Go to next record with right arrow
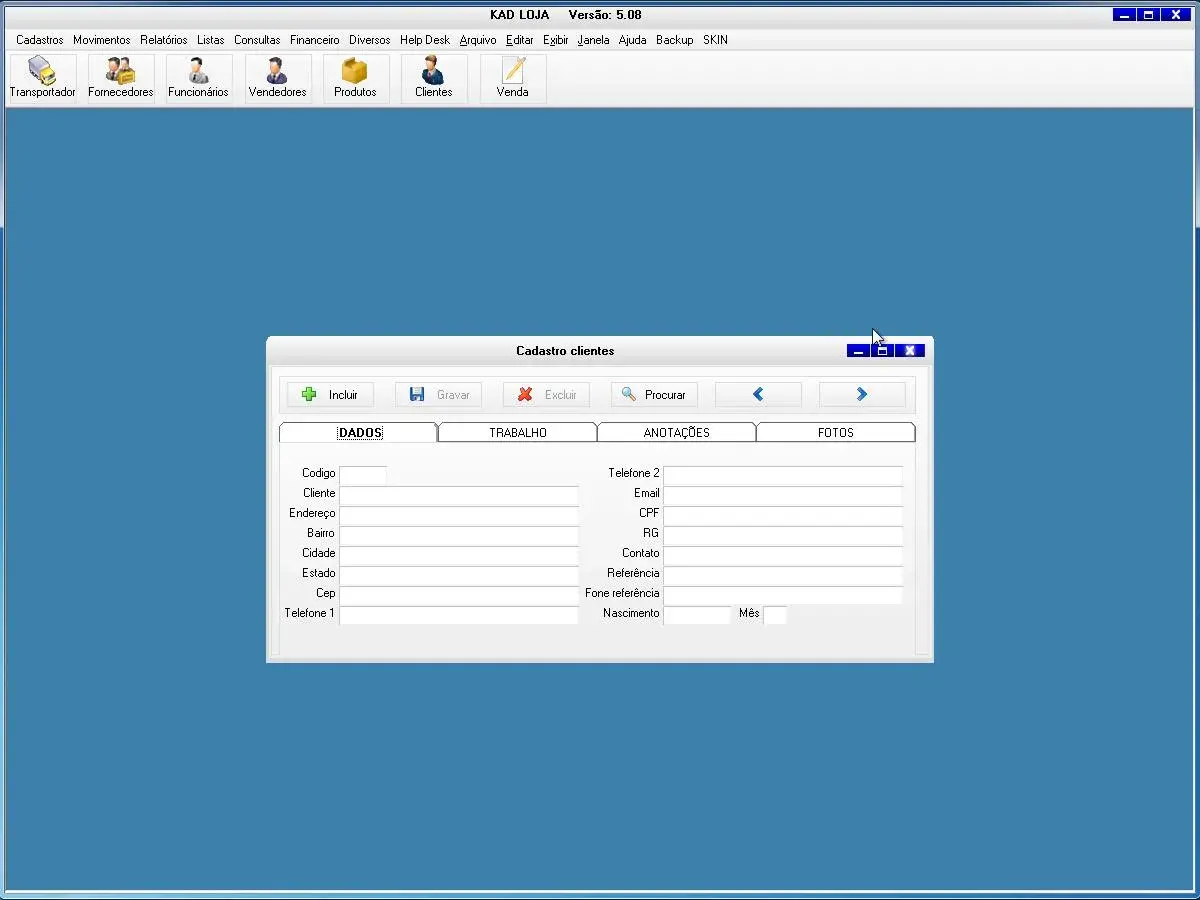The width and height of the screenshot is (1200, 900). 862,395
